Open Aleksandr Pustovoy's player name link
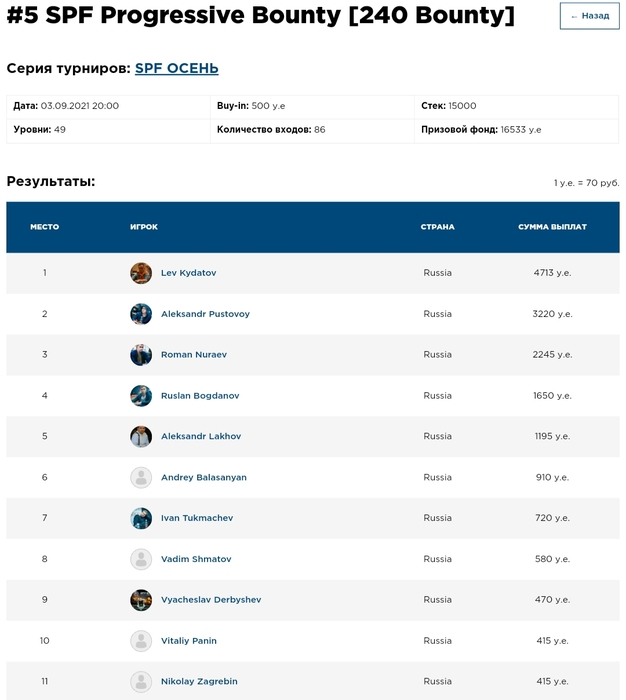The width and height of the screenshot is (626, 700). 205,314
